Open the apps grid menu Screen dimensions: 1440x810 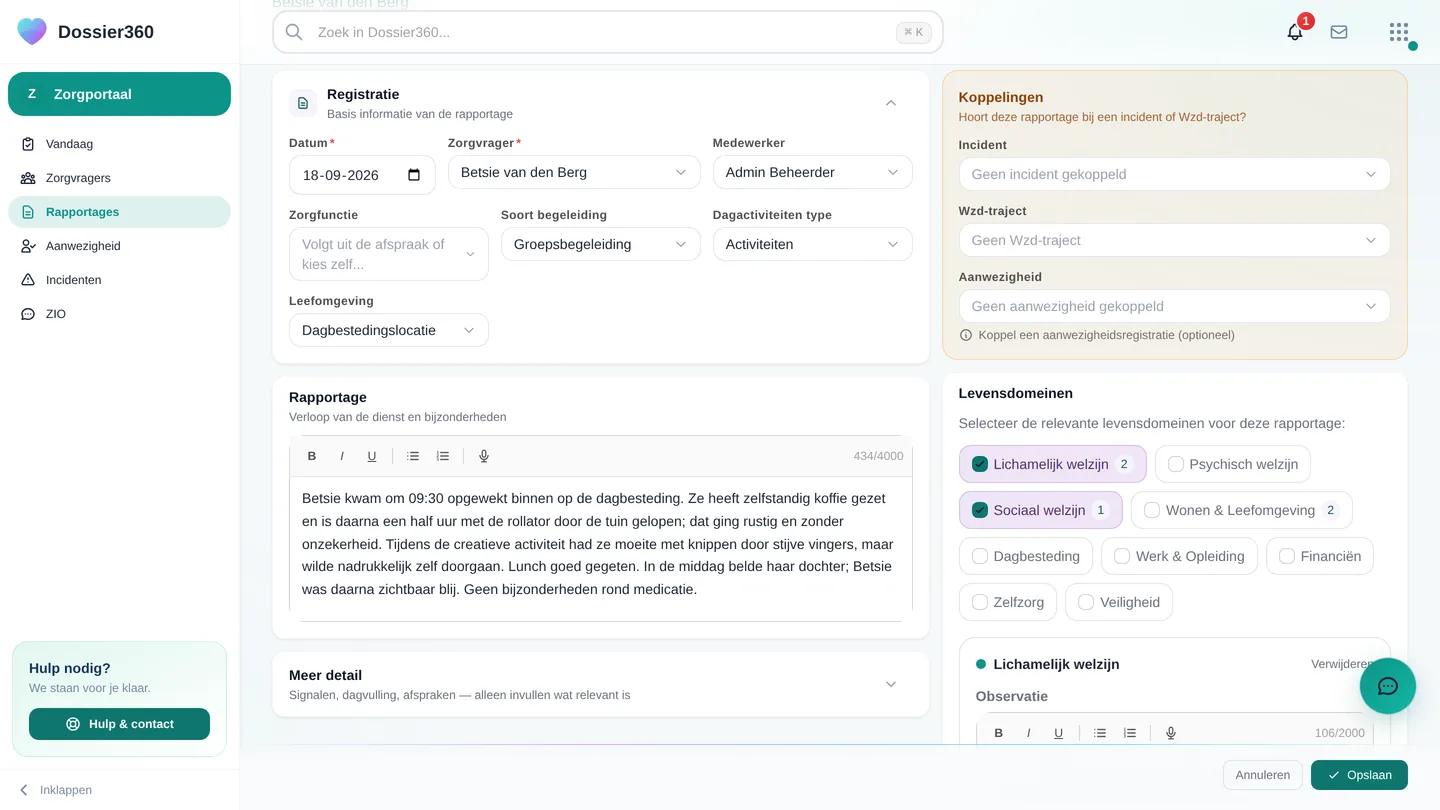1399,32
